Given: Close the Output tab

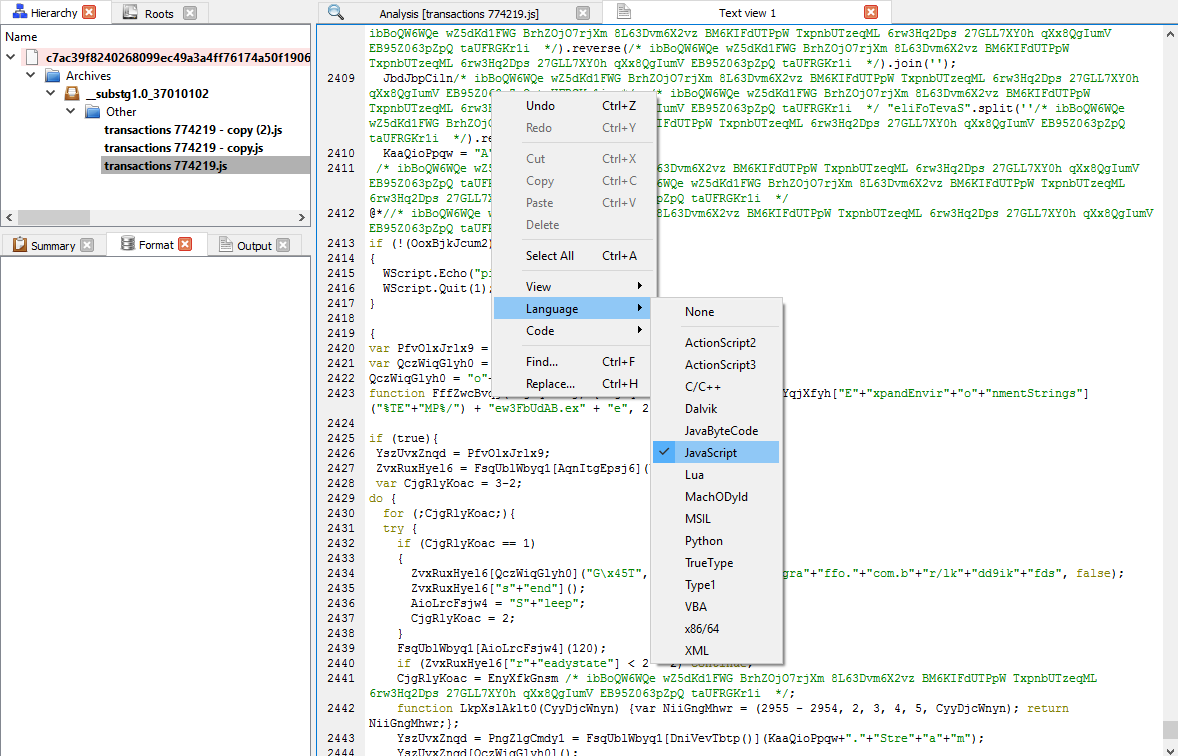Looking at the screenshot, I should coord(283,246).
